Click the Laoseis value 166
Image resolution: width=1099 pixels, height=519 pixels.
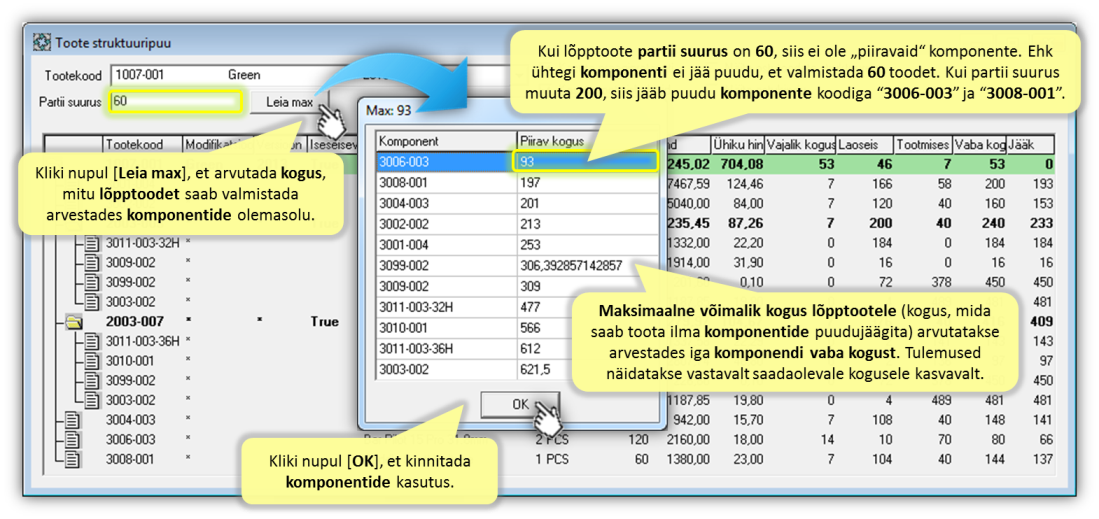pos(881,184)
